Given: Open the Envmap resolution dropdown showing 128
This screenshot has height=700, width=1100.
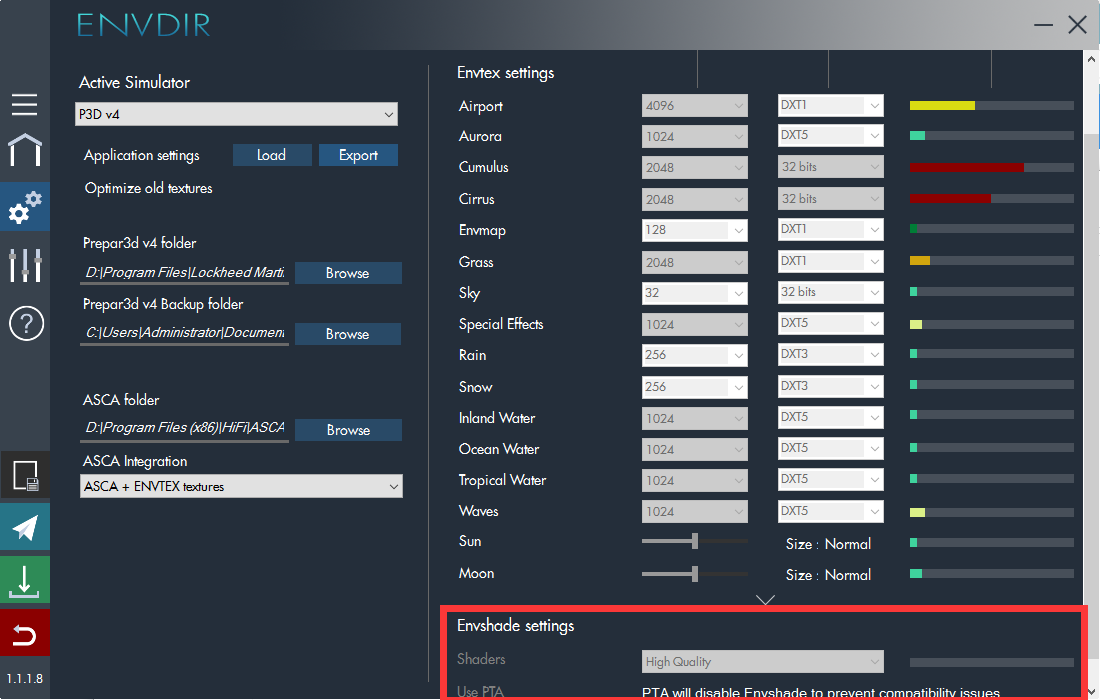Looking at the screenshot, I should (x=694, y=230).
